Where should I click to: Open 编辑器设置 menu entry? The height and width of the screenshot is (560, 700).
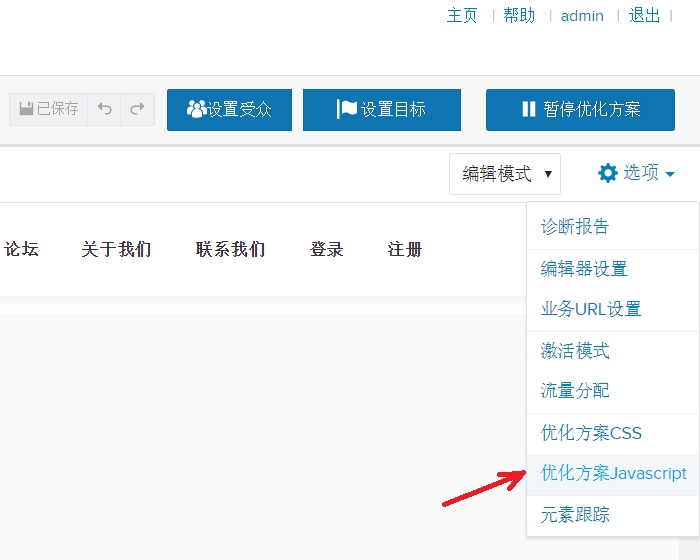584,269
